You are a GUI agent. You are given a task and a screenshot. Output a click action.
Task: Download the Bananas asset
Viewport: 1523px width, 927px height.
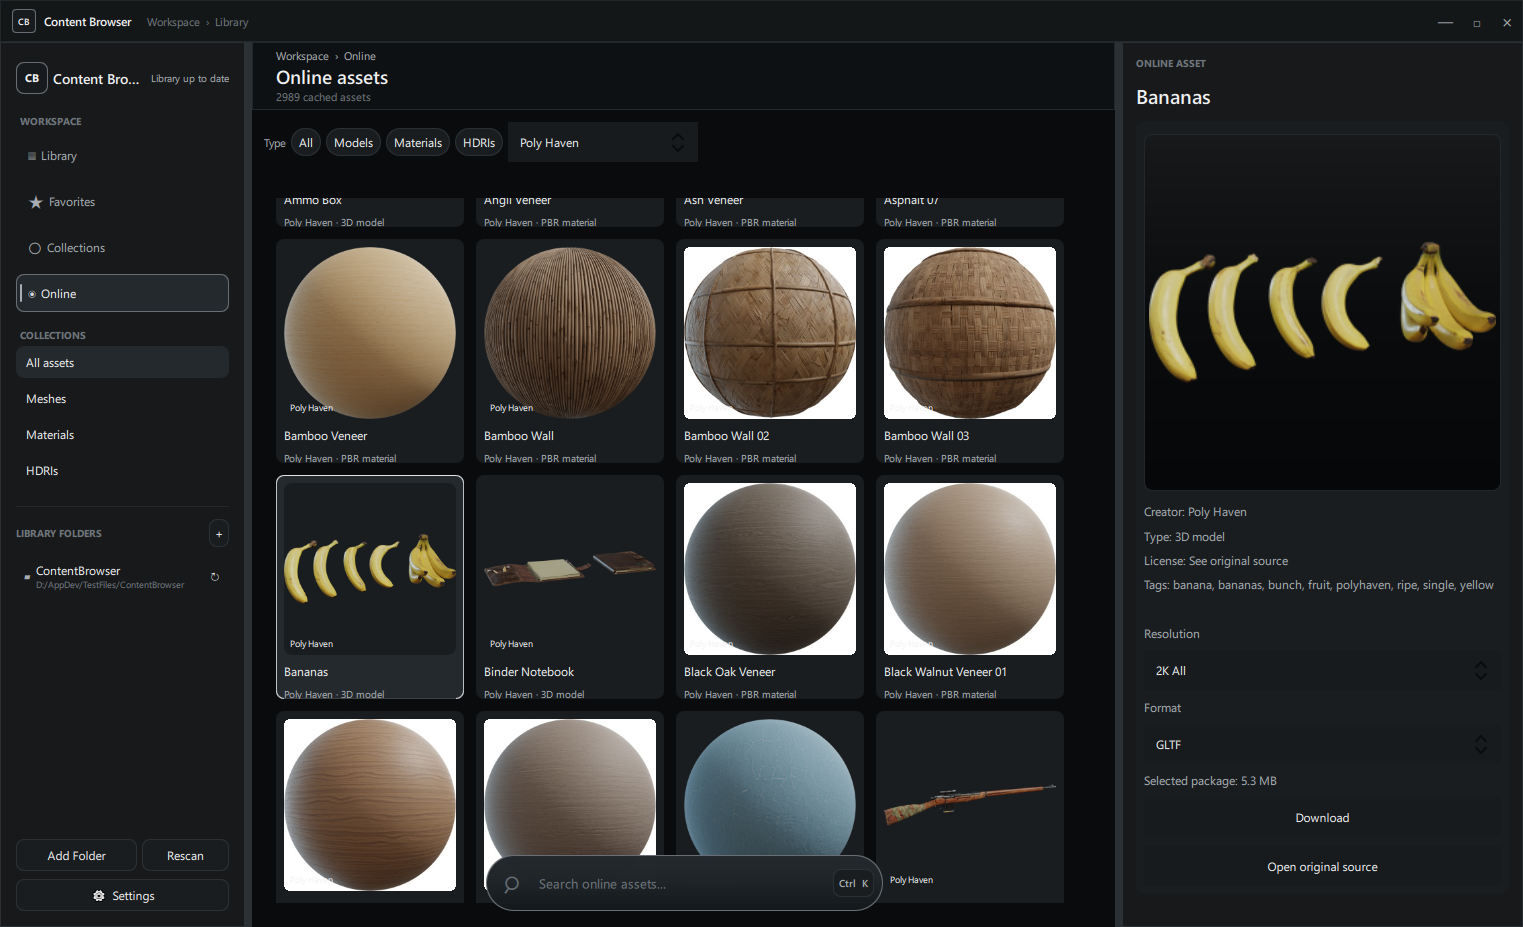(1322, 818)
